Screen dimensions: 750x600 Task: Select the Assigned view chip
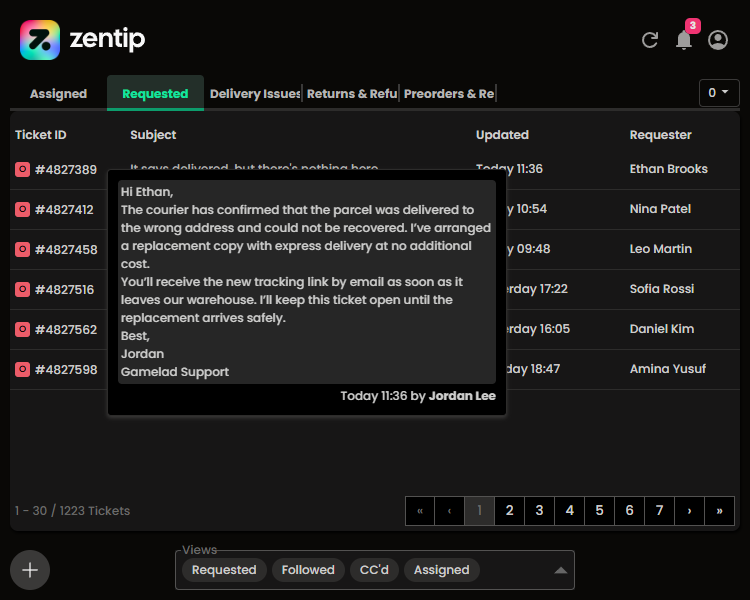441,570
